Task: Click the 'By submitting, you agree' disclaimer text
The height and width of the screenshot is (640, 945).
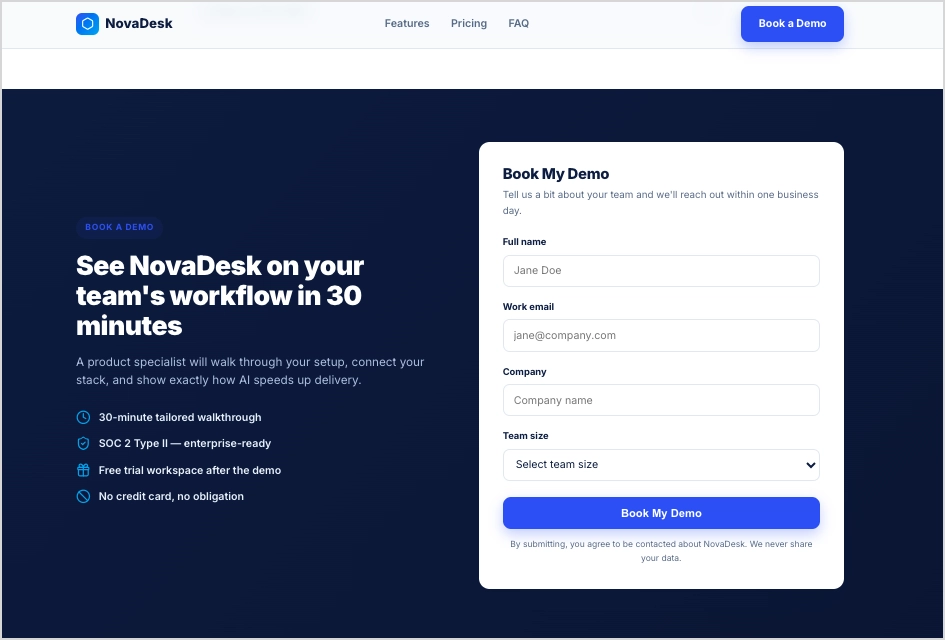Action: click(661, 551)
